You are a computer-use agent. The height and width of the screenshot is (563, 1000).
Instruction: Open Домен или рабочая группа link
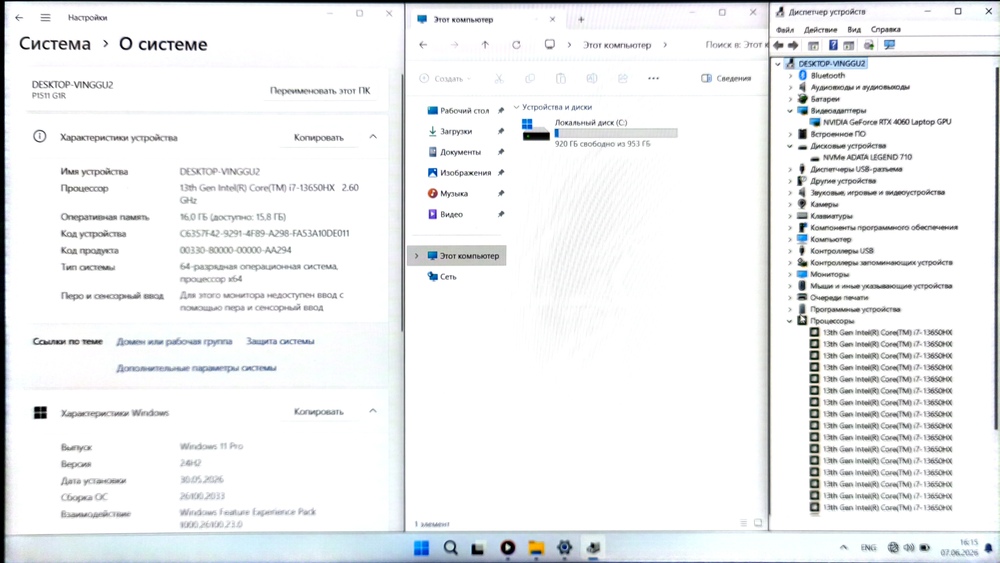(174, 341)
